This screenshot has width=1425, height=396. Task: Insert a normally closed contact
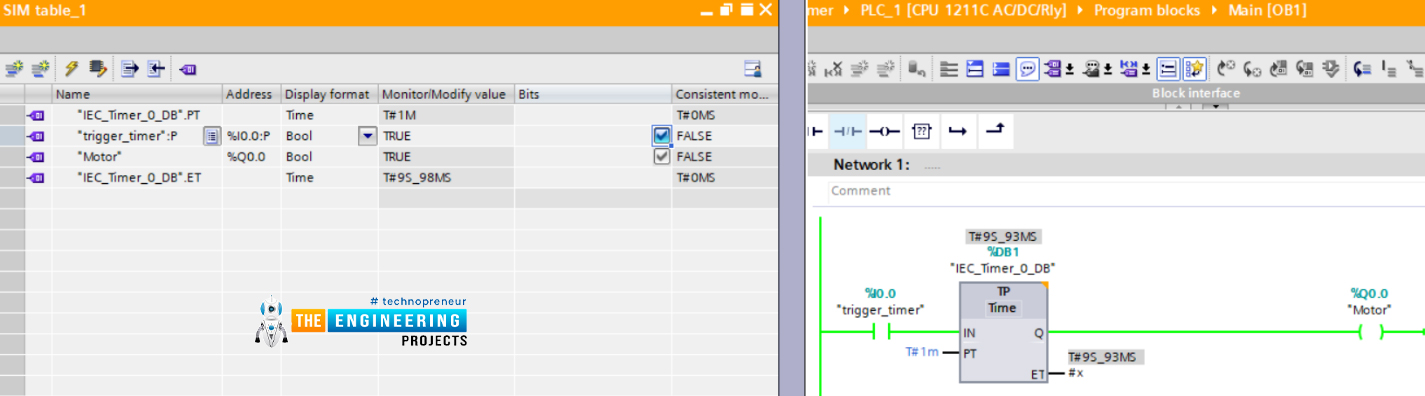tap(848, 131)
